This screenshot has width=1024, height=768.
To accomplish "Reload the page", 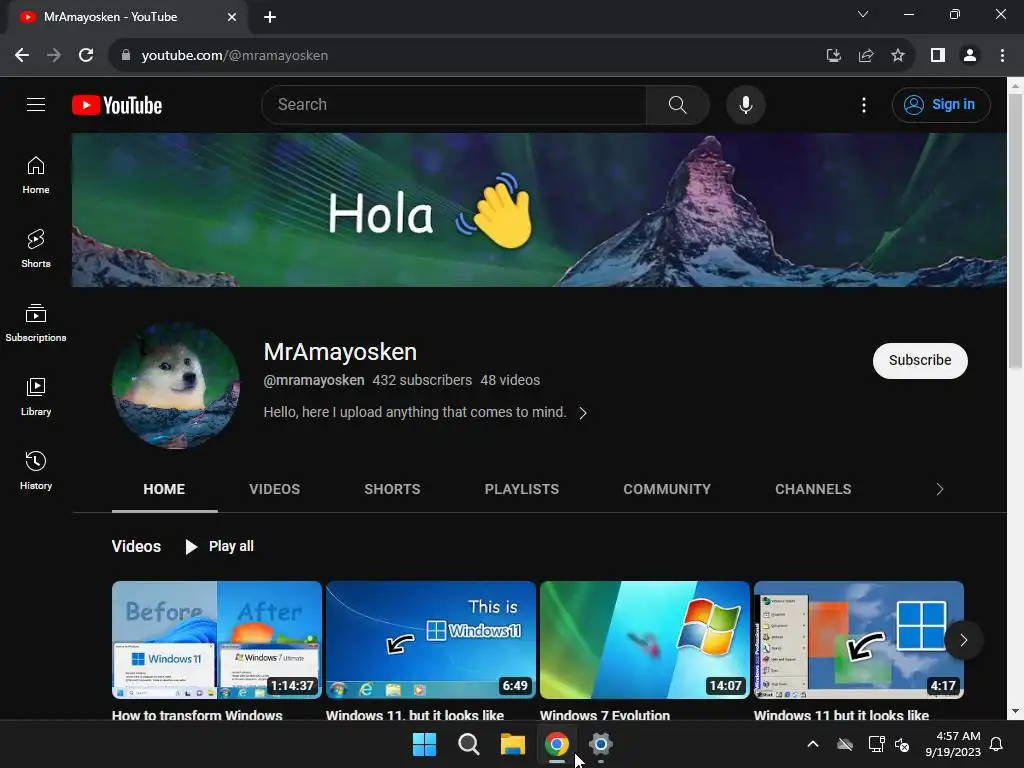I will click(86, 56).
